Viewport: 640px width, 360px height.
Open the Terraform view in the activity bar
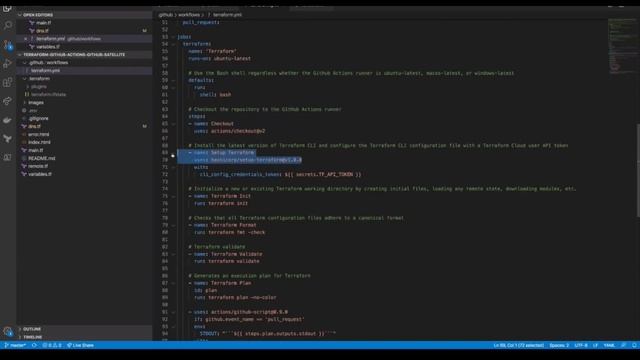8,139
